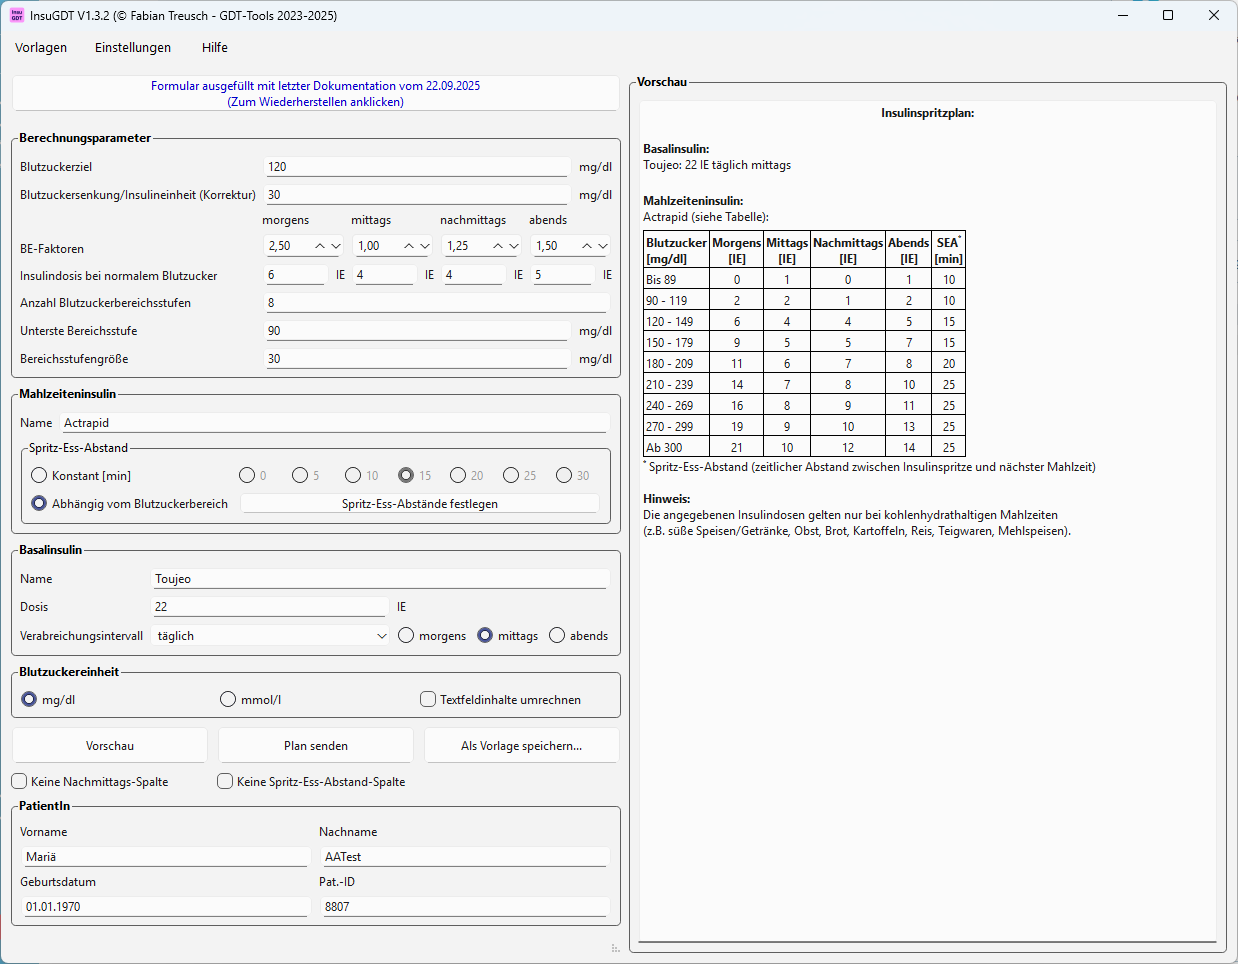The height and width of the screenshot is (964, 1238).
Task: Open the Einstellungen menu
Action: 133,48
